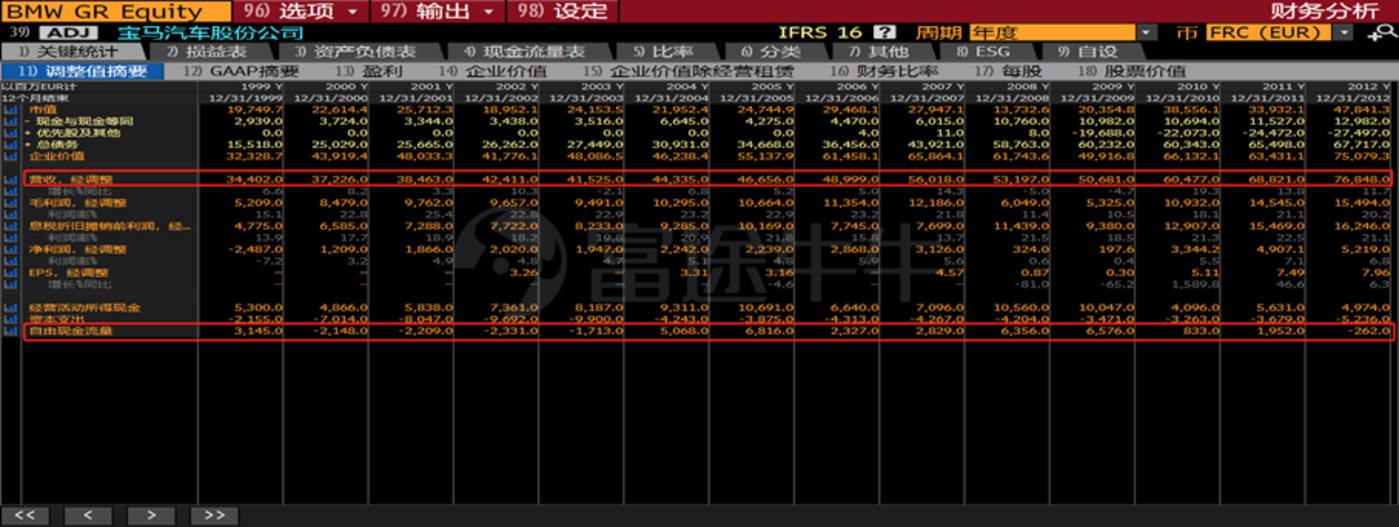This screenshot has height=527, width=1399.
Task: Open the chart icon for 营收, 经调整 row
Action: pyautogui.click(x=11, y=178)
